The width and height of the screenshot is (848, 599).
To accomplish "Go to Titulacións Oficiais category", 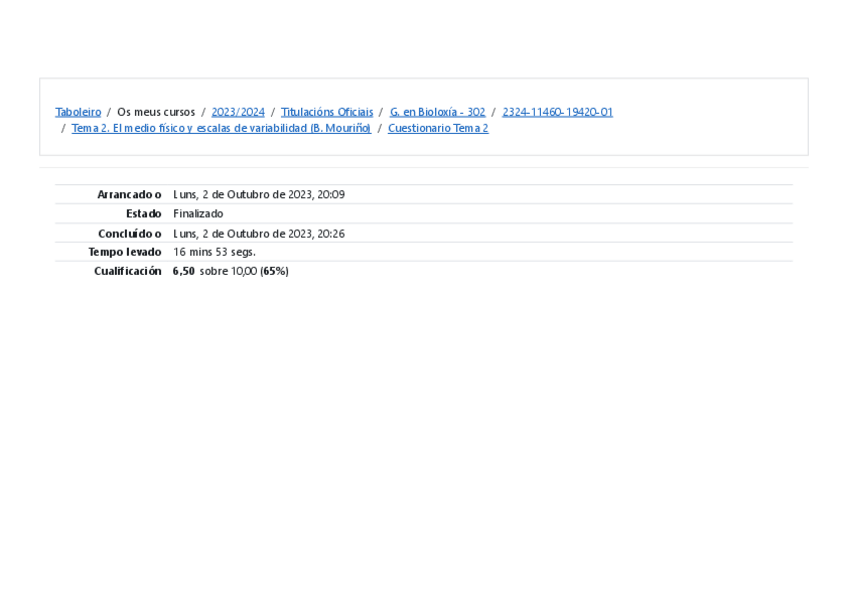I will (327, 112).
